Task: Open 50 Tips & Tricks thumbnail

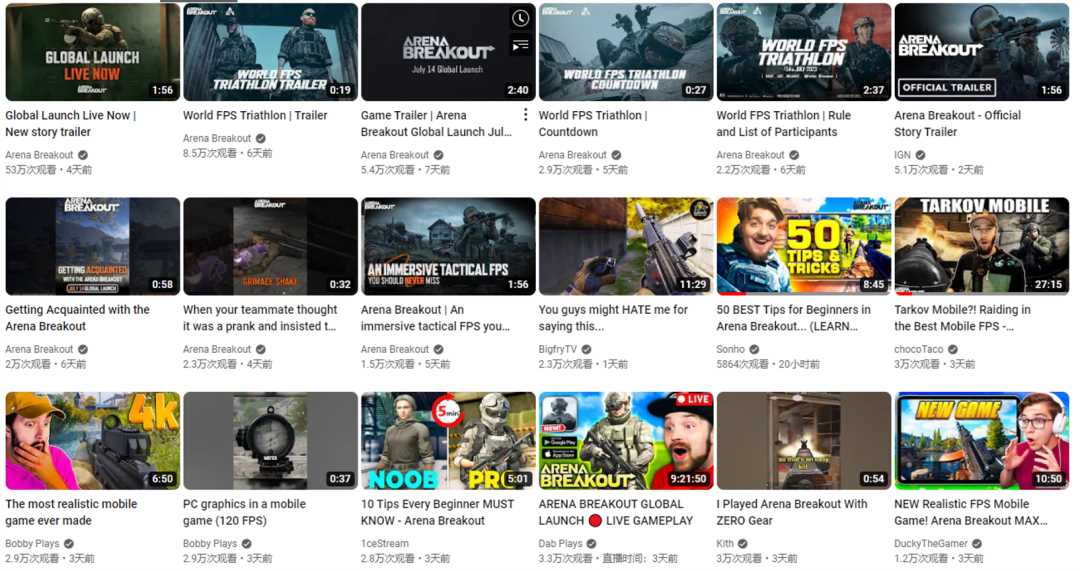Action: (803, 247)
